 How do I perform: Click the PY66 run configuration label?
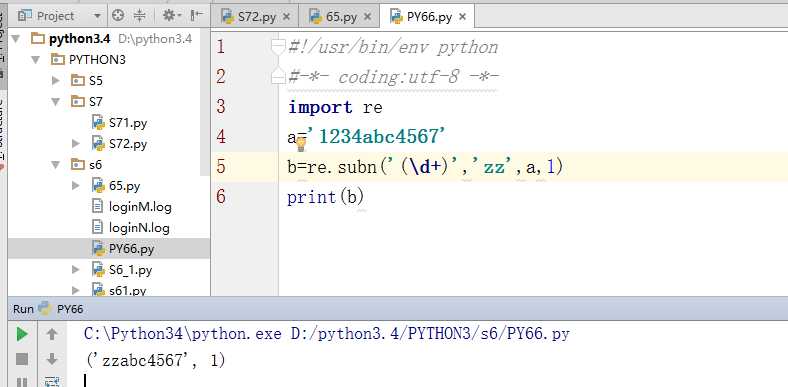point(70,309)
